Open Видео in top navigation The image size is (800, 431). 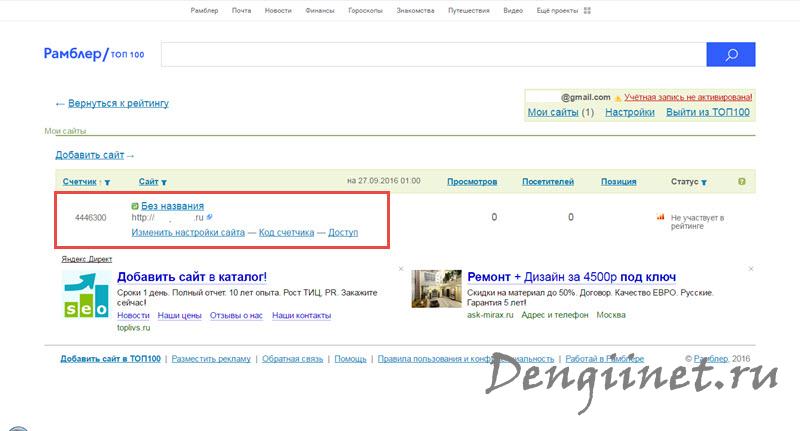(x=513, y=10)
